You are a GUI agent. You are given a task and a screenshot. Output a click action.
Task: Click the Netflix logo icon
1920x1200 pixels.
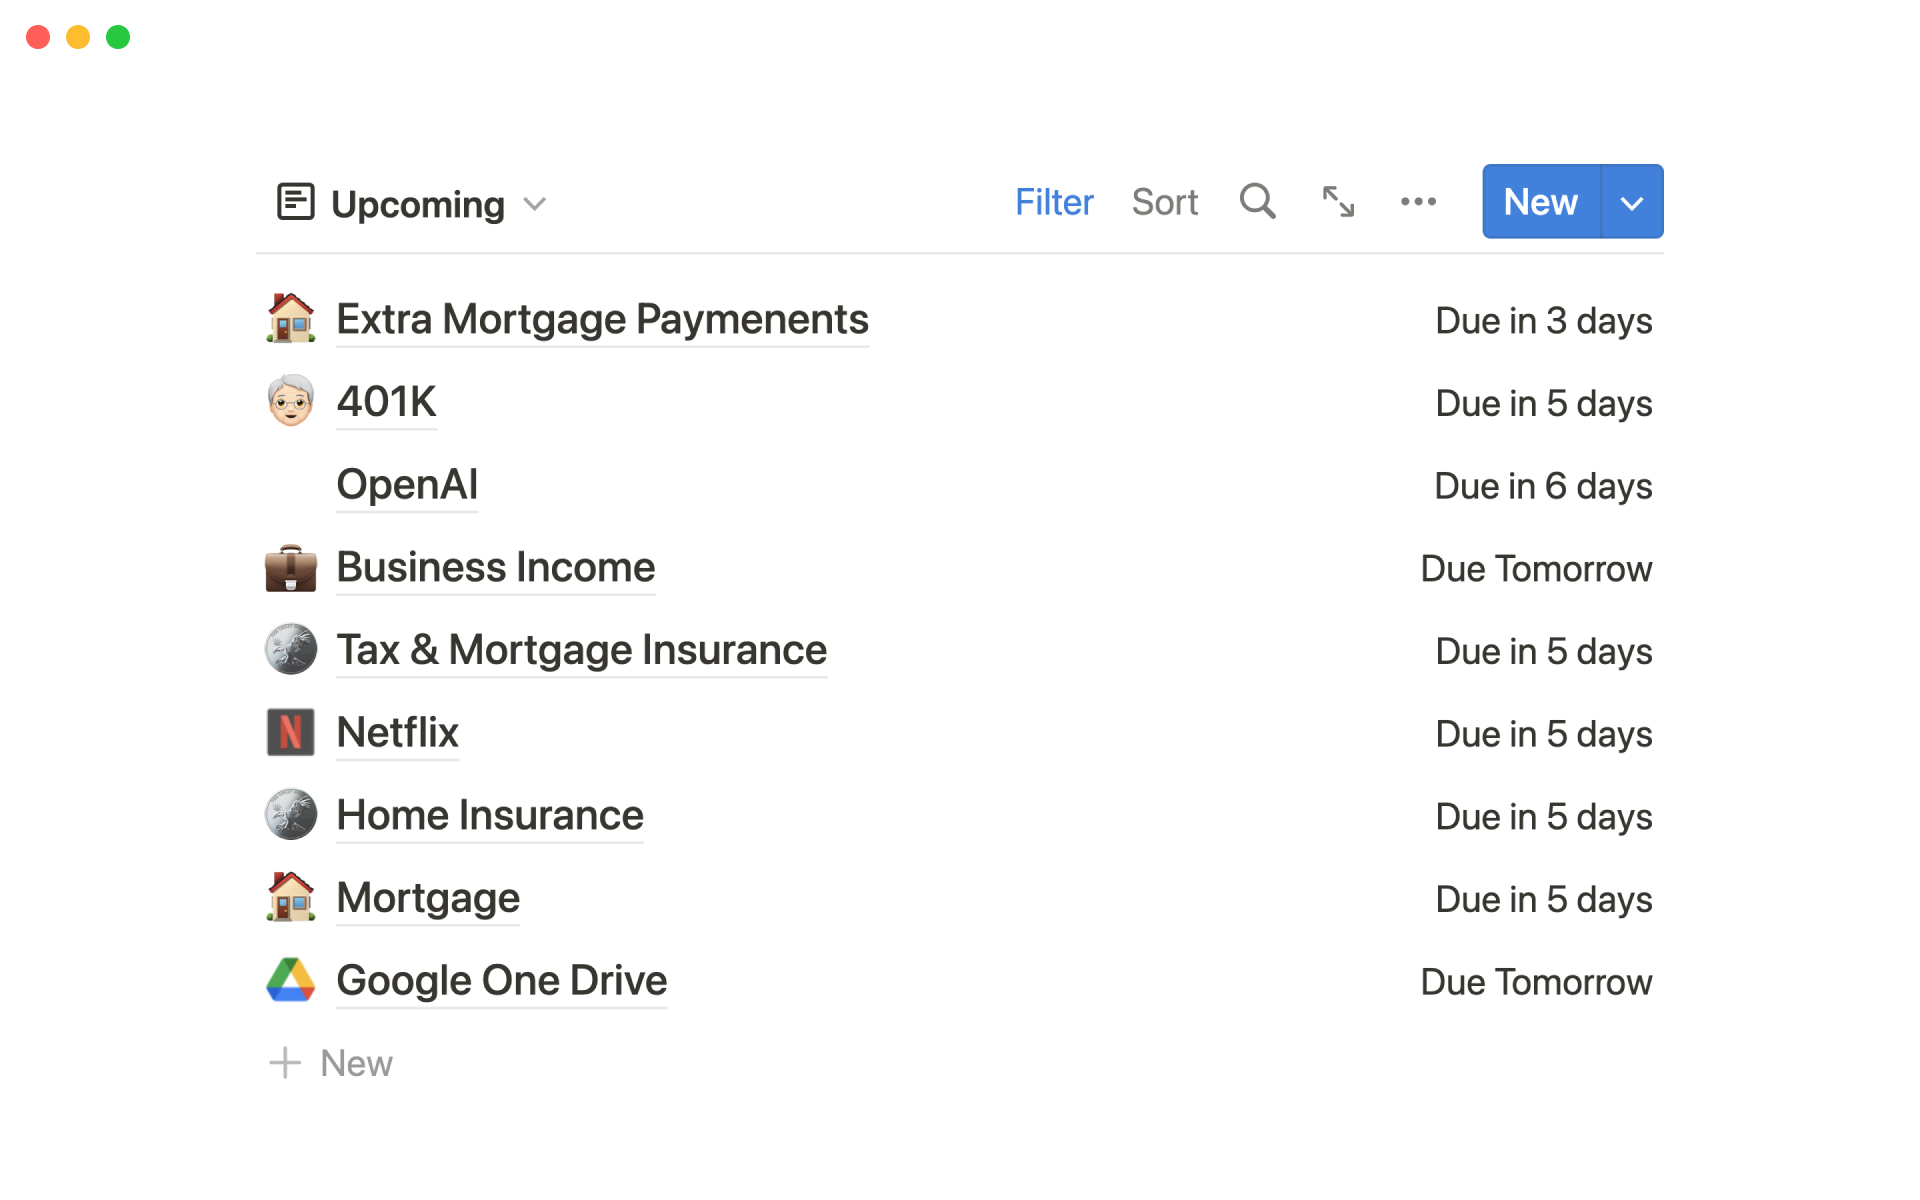(291, 732)
